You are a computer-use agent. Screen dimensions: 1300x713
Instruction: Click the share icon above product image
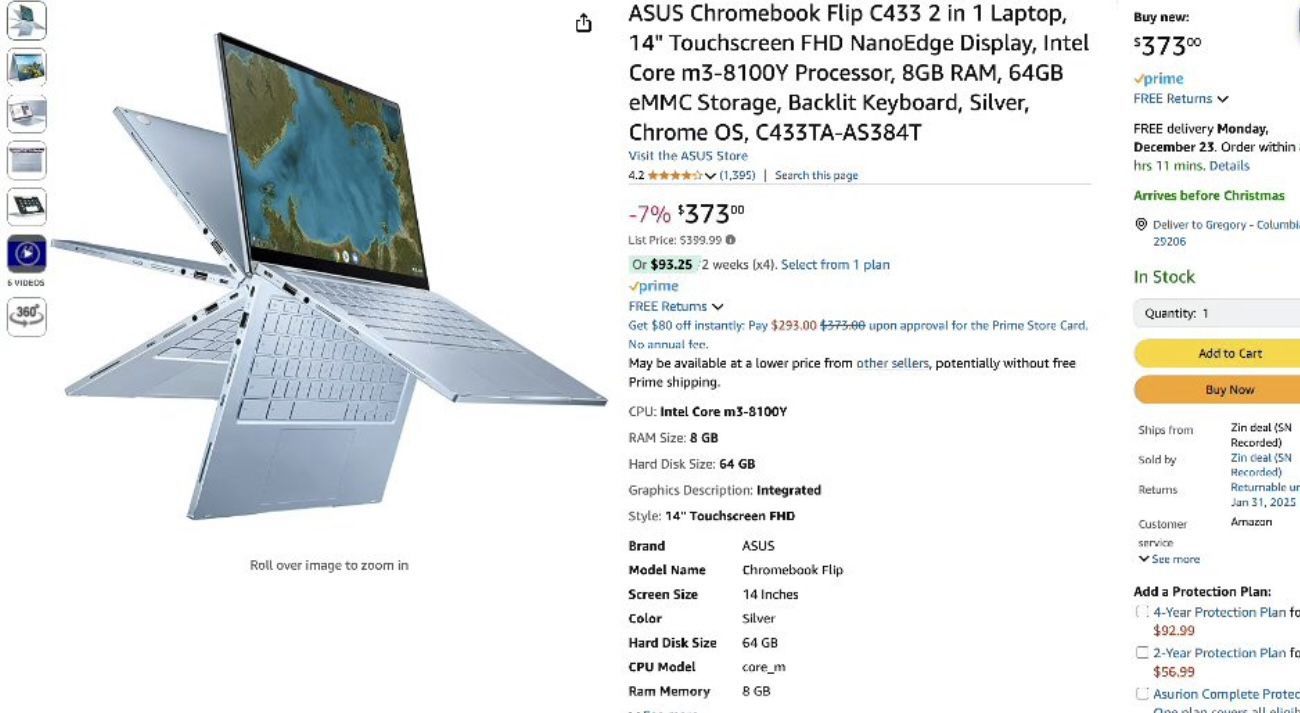tap(584, 23)
